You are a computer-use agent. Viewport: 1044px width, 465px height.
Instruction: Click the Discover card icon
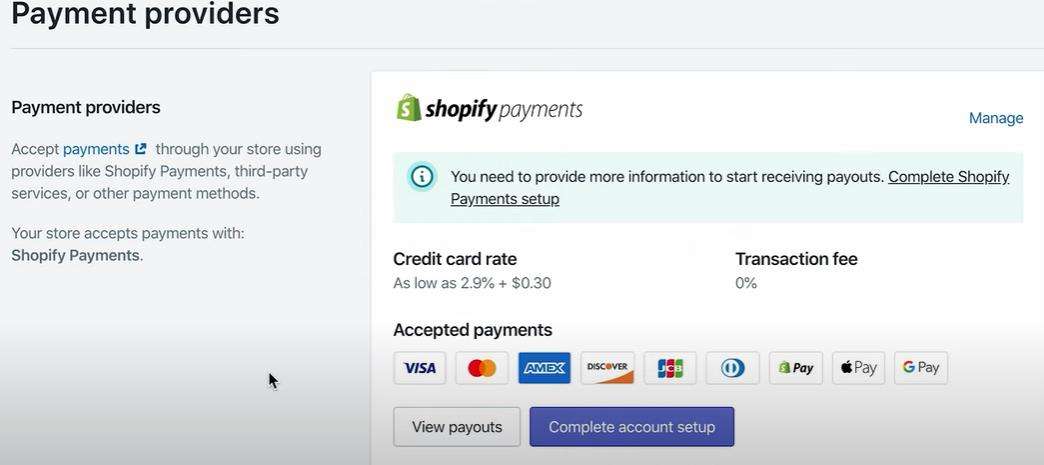coord(607,368)
